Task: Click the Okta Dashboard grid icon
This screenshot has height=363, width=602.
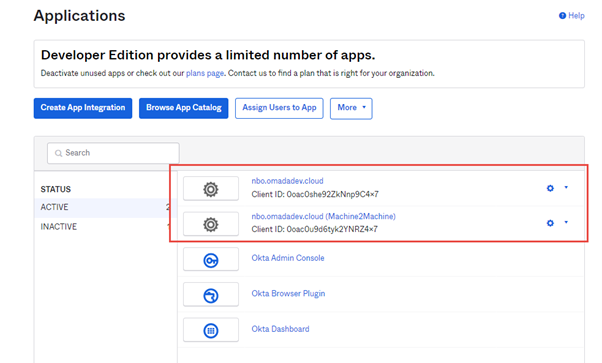Action: 211,331
